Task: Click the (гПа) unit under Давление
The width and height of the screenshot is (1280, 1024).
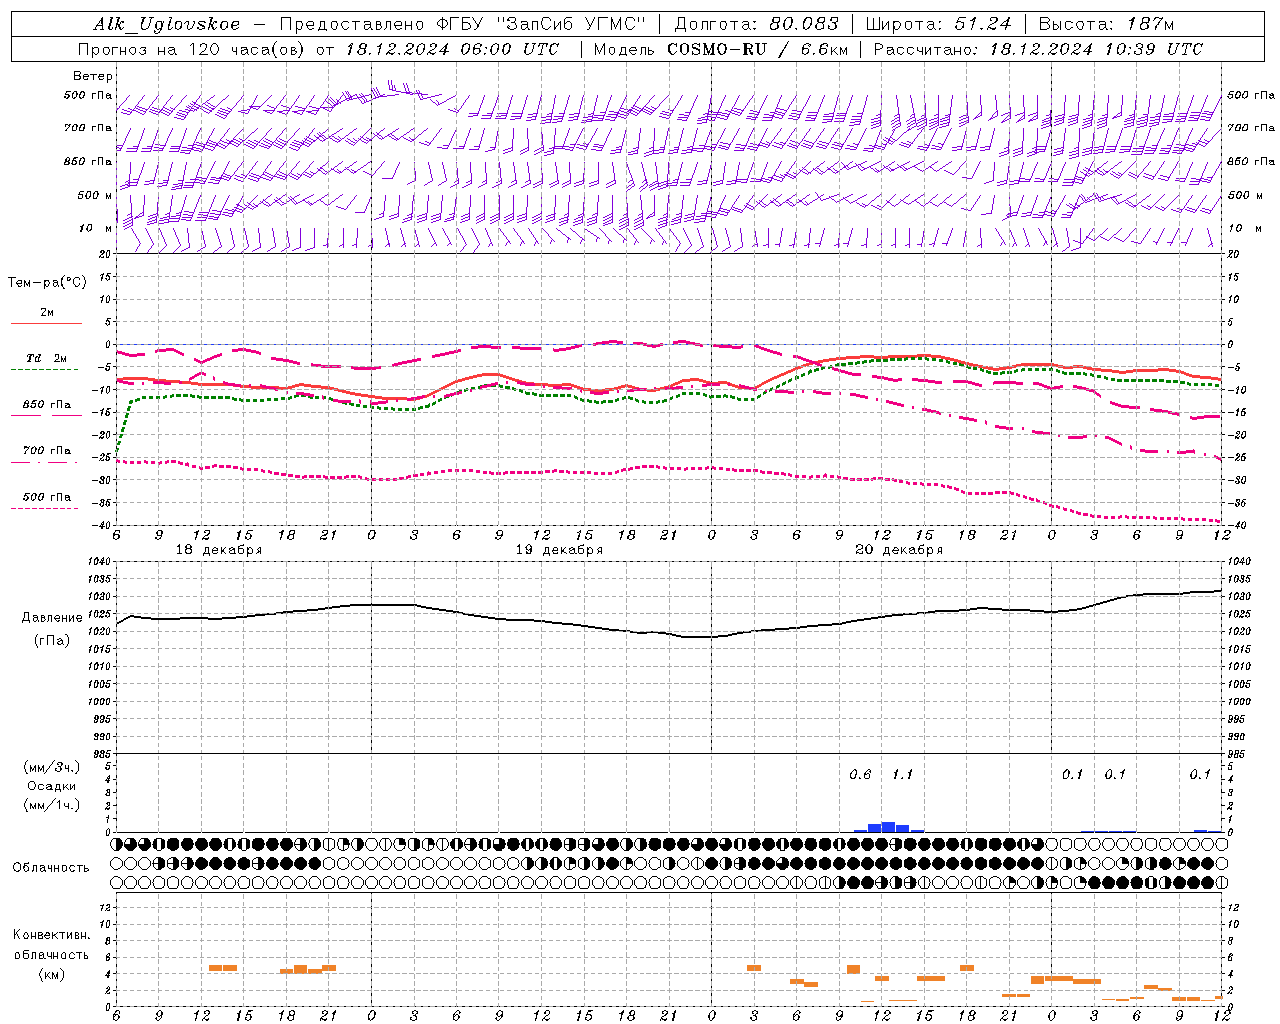Action: [x=51, y=641]
